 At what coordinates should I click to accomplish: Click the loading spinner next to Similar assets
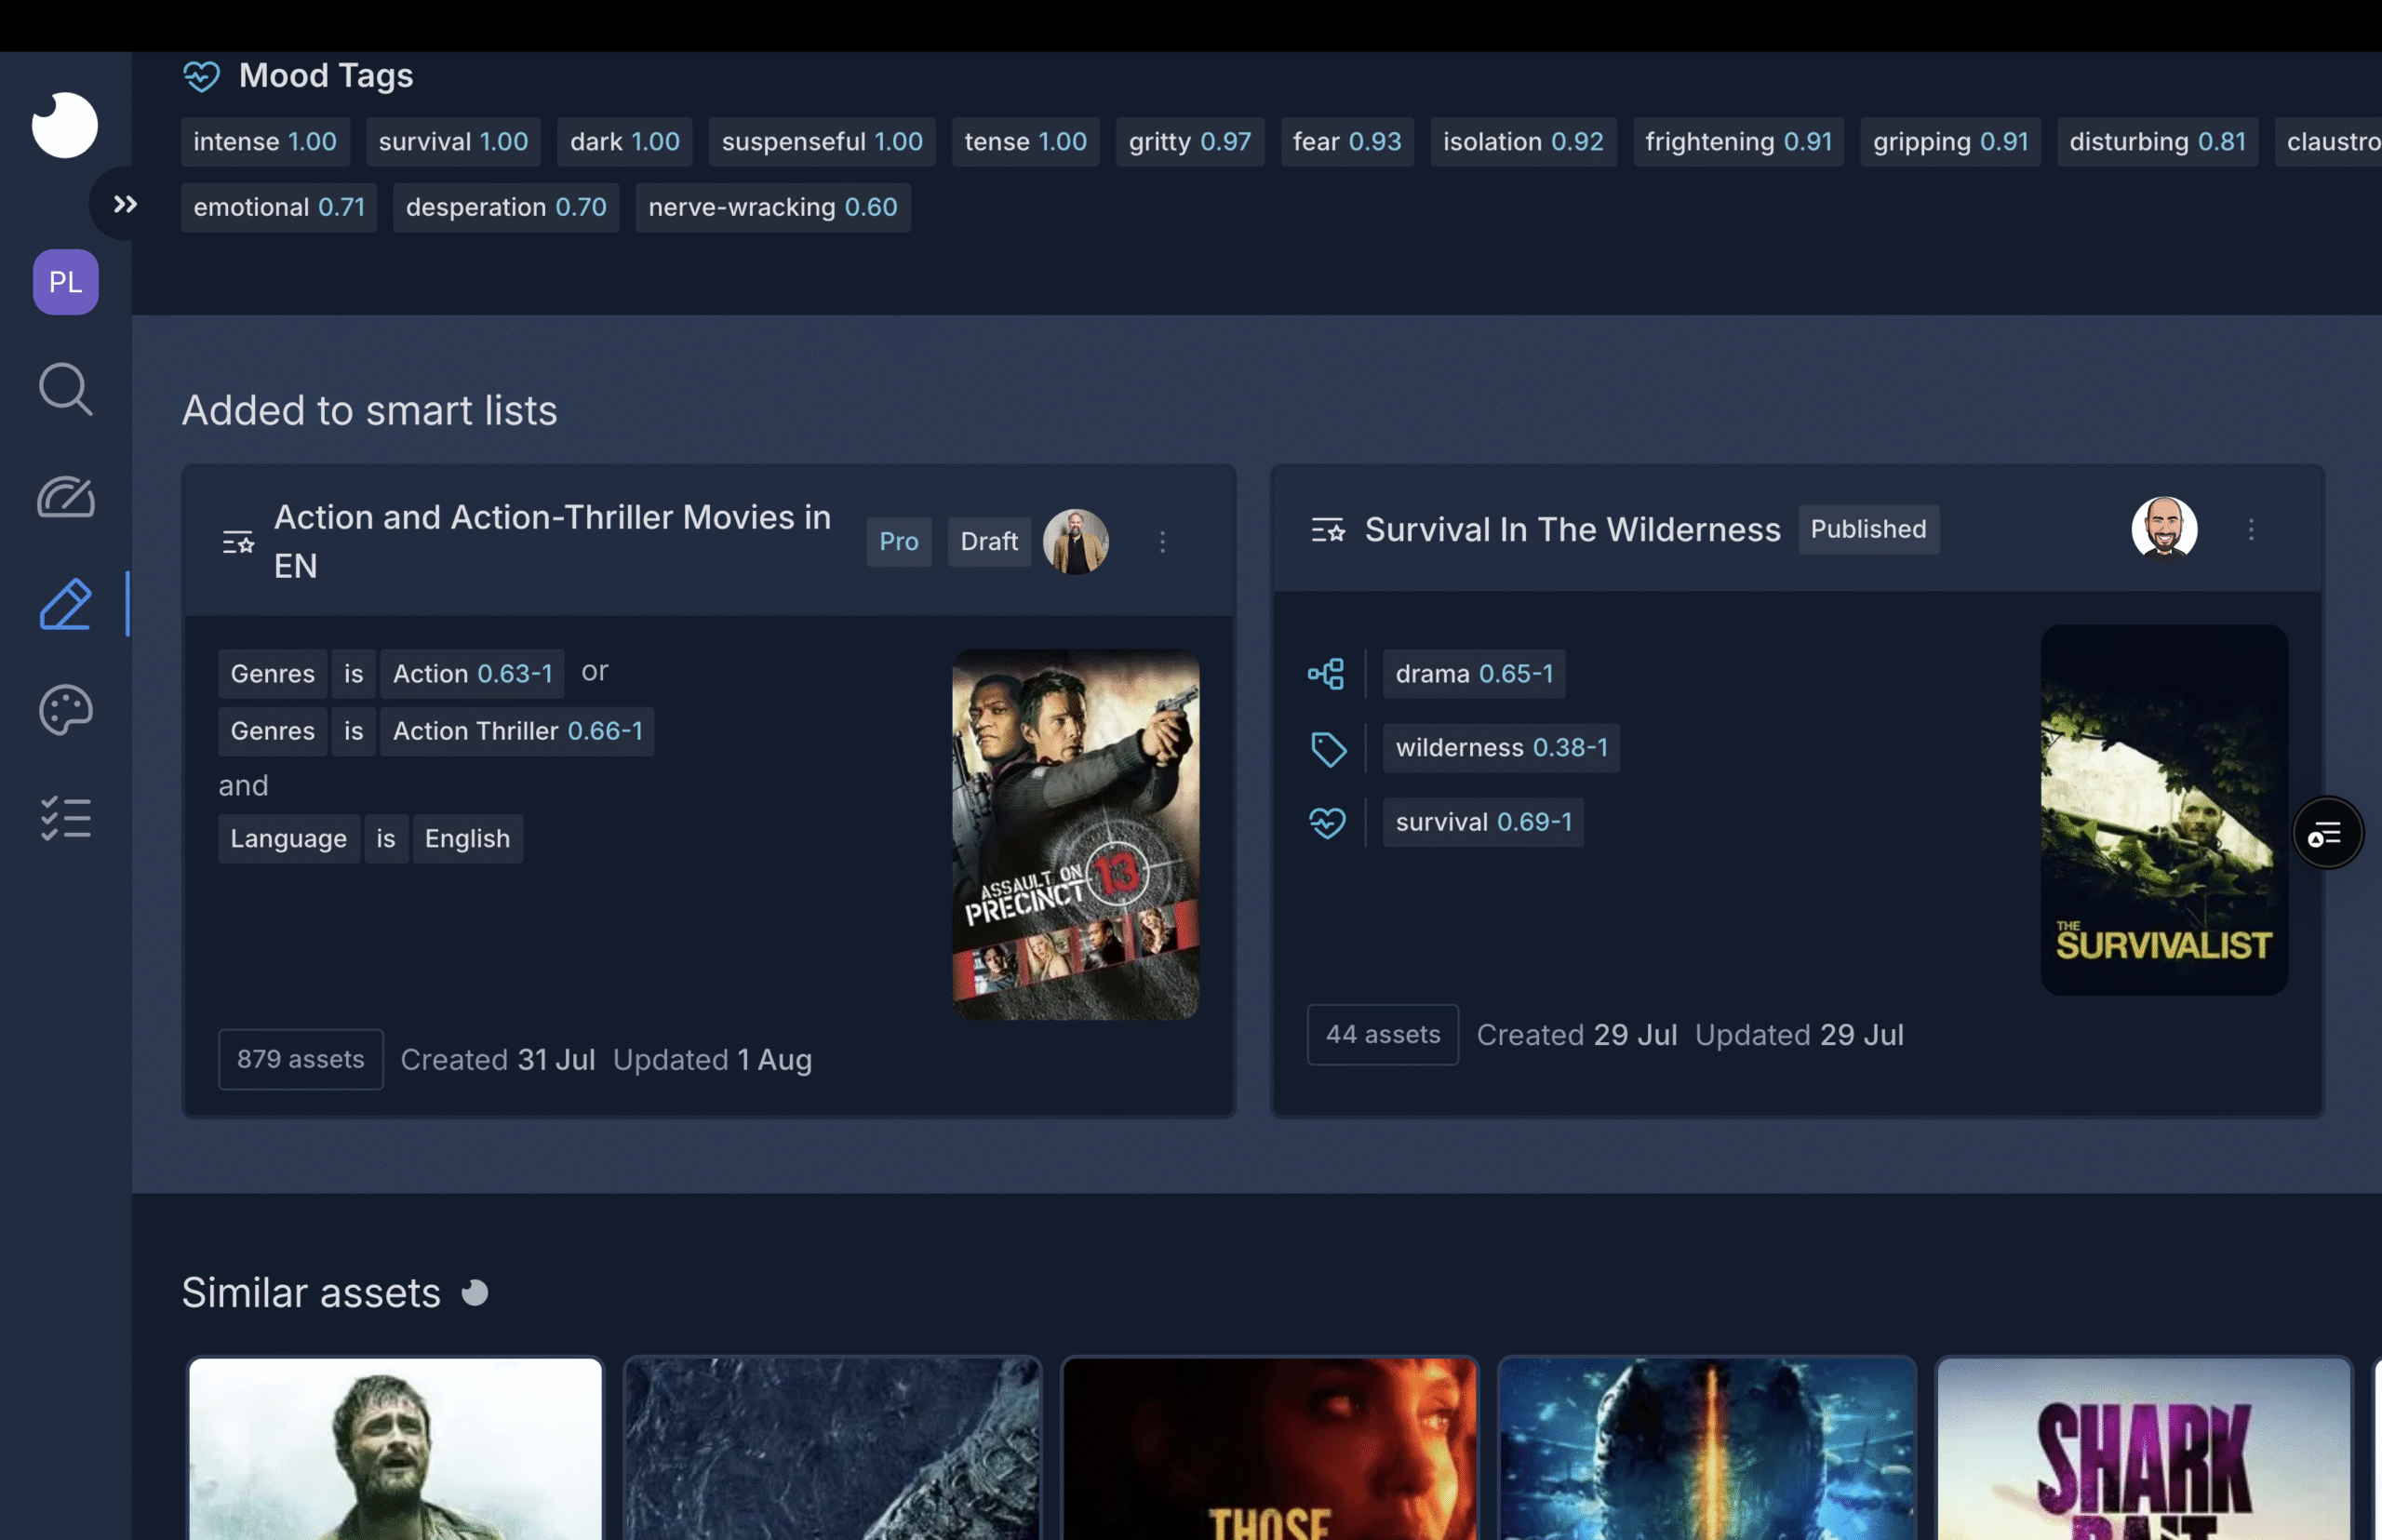click(475, 1293)
